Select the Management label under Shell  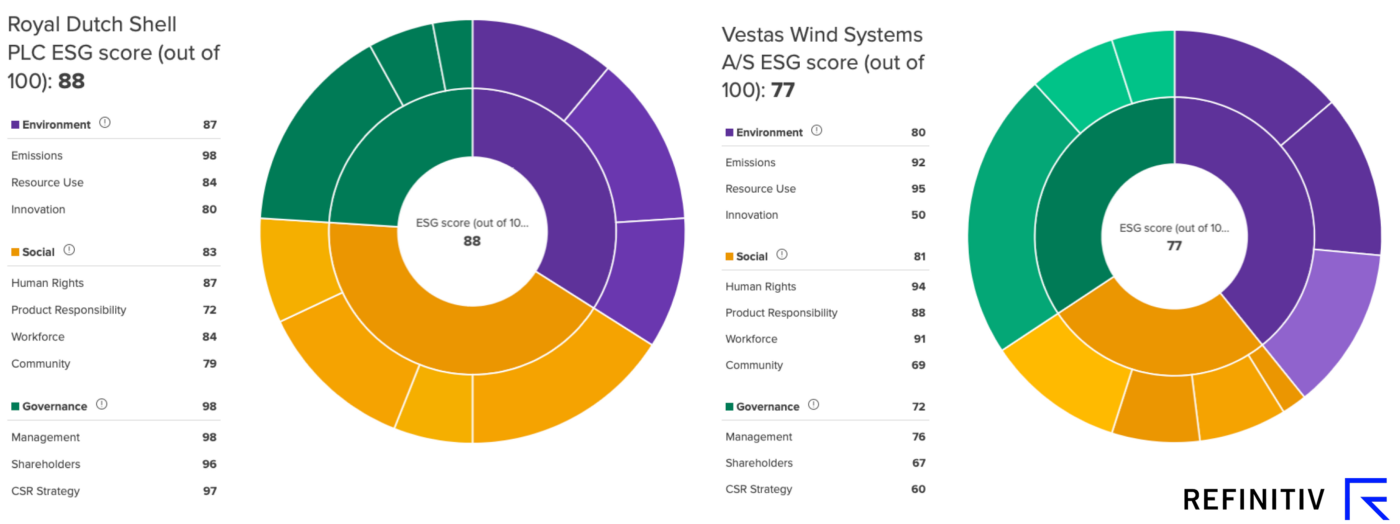(45, 437)
